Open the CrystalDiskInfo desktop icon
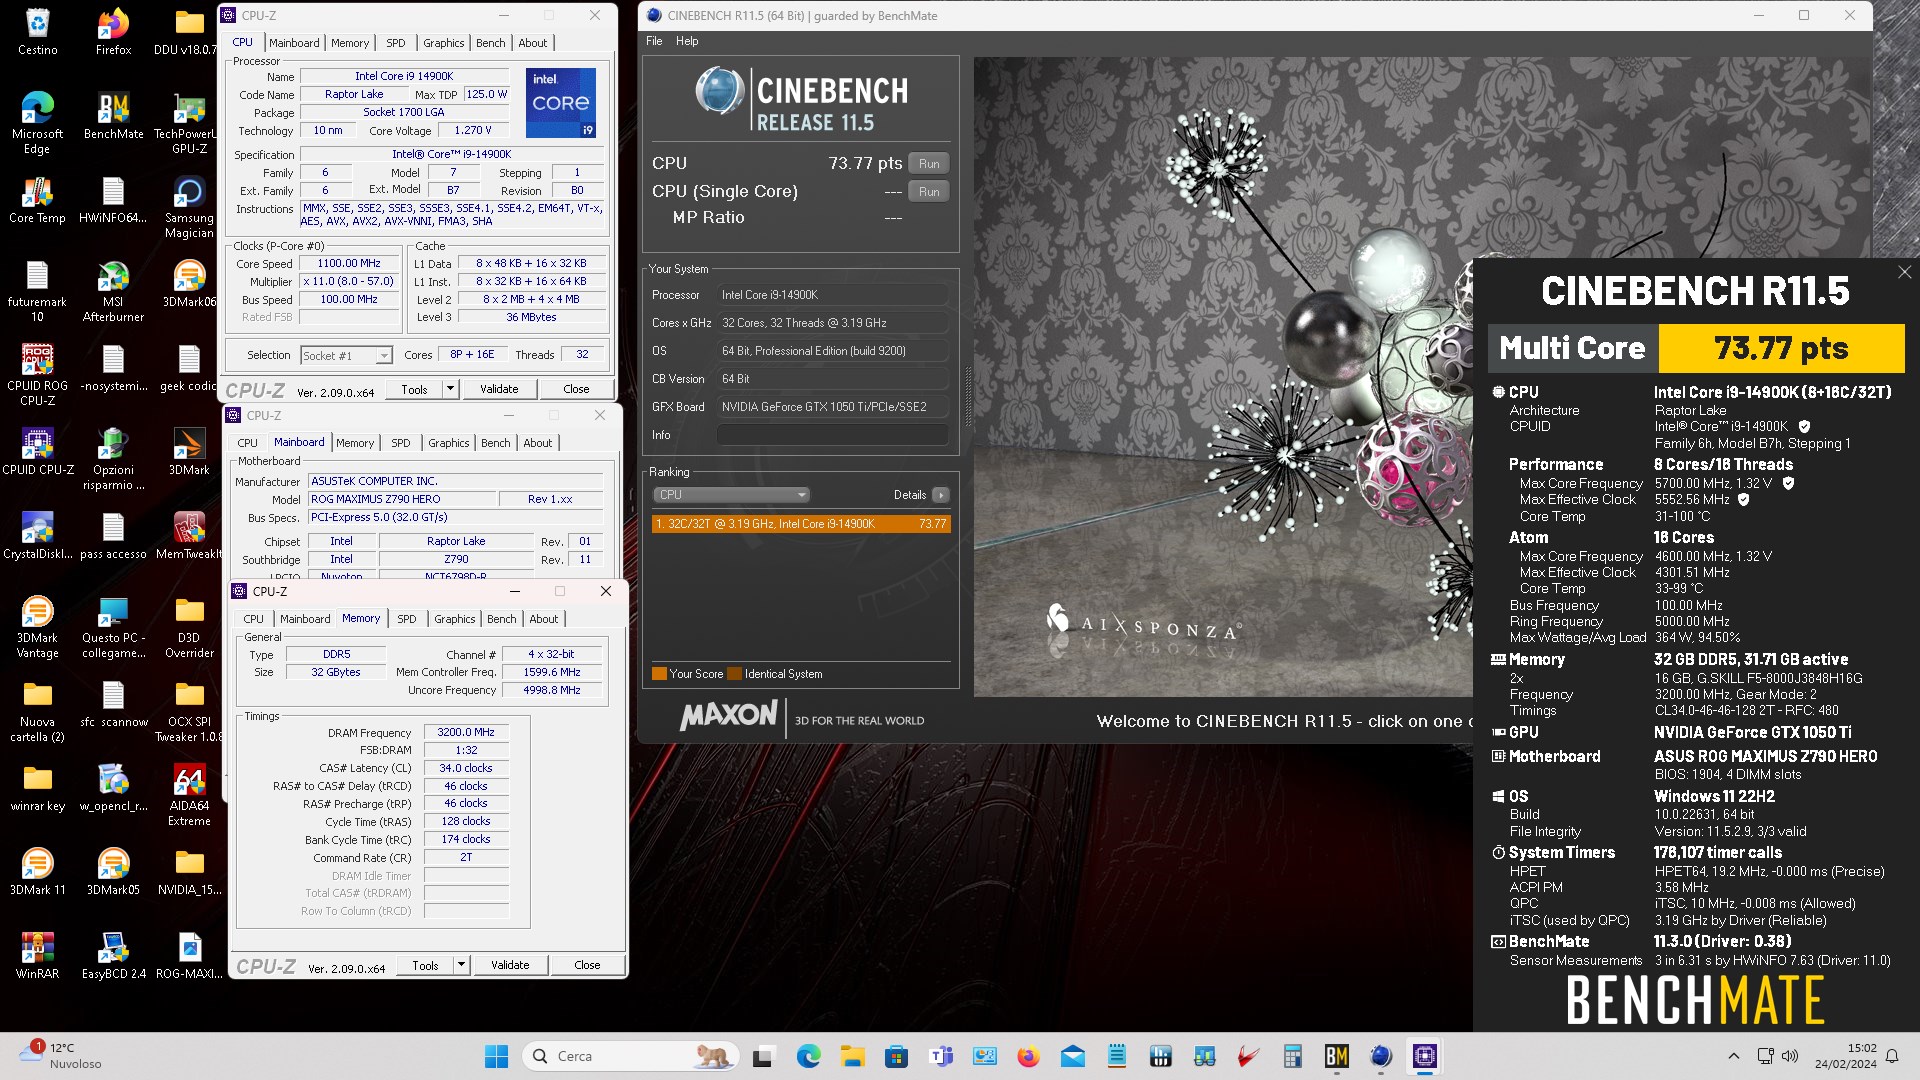This screenshot has width=1920, height=1080. pos(37,535)
